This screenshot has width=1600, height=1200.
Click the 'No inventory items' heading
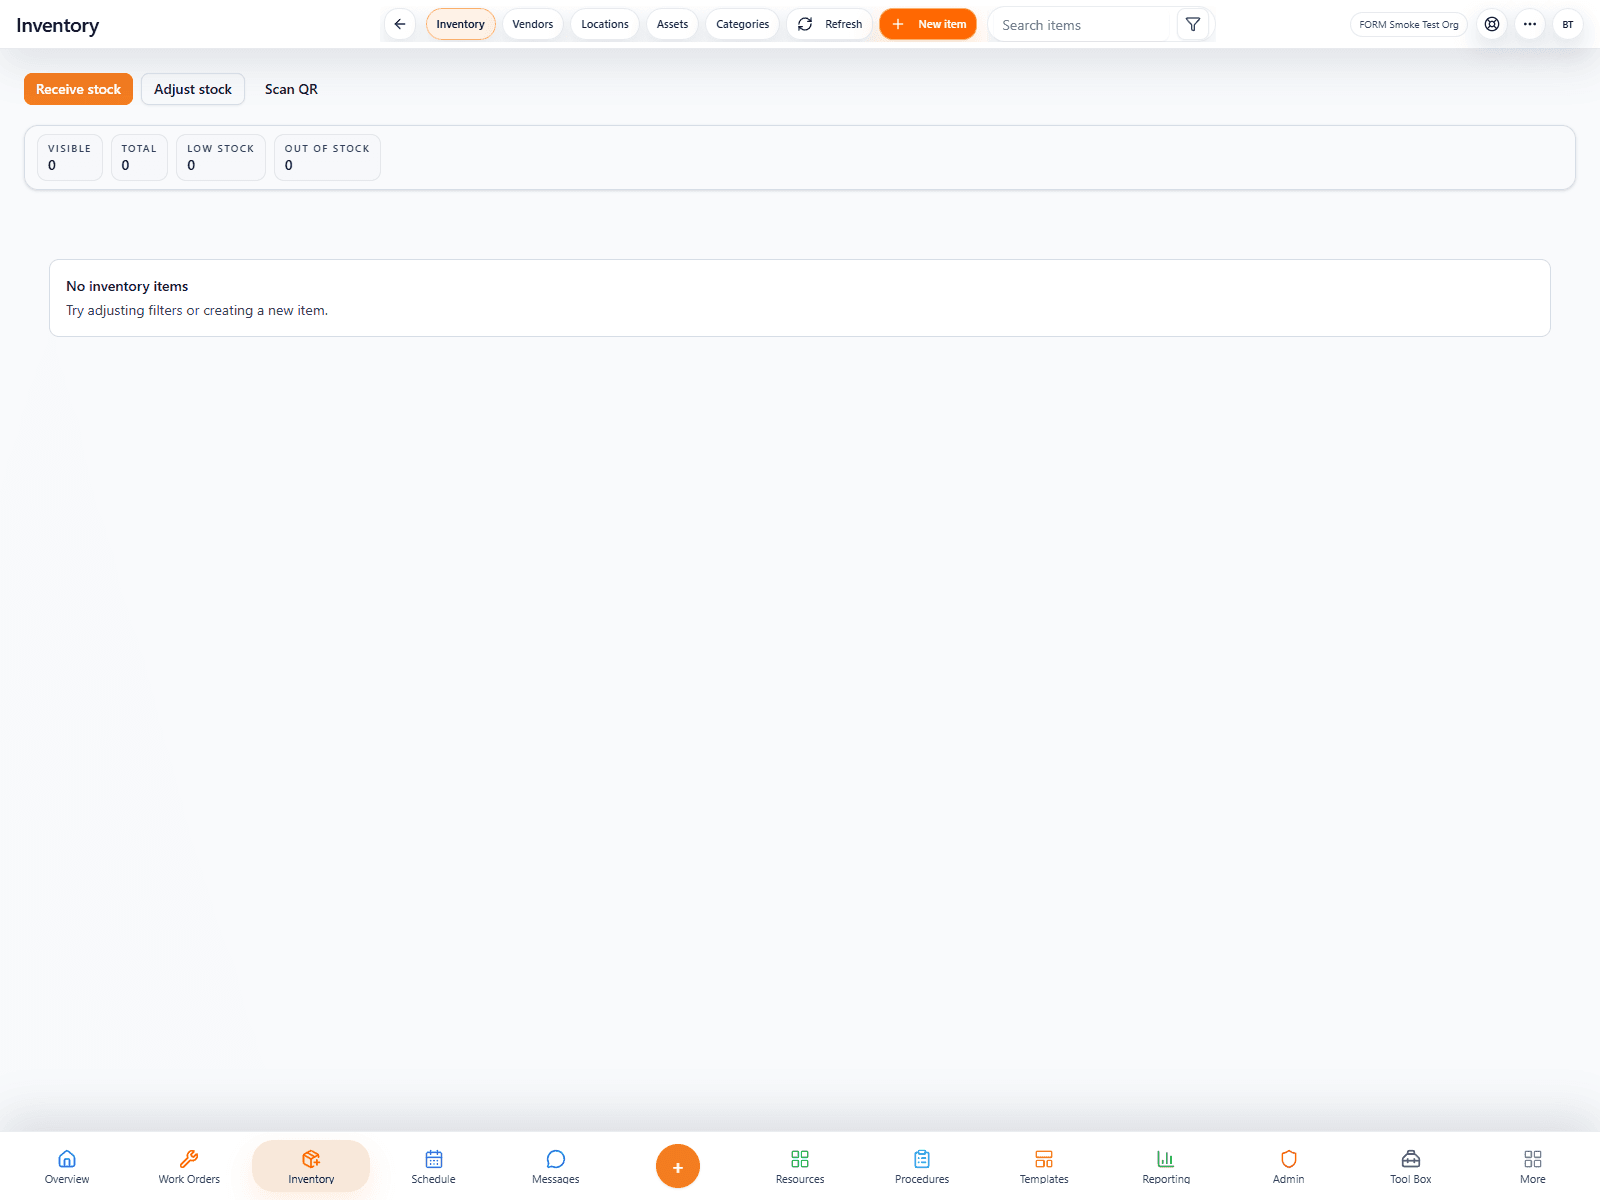(127, 286)
